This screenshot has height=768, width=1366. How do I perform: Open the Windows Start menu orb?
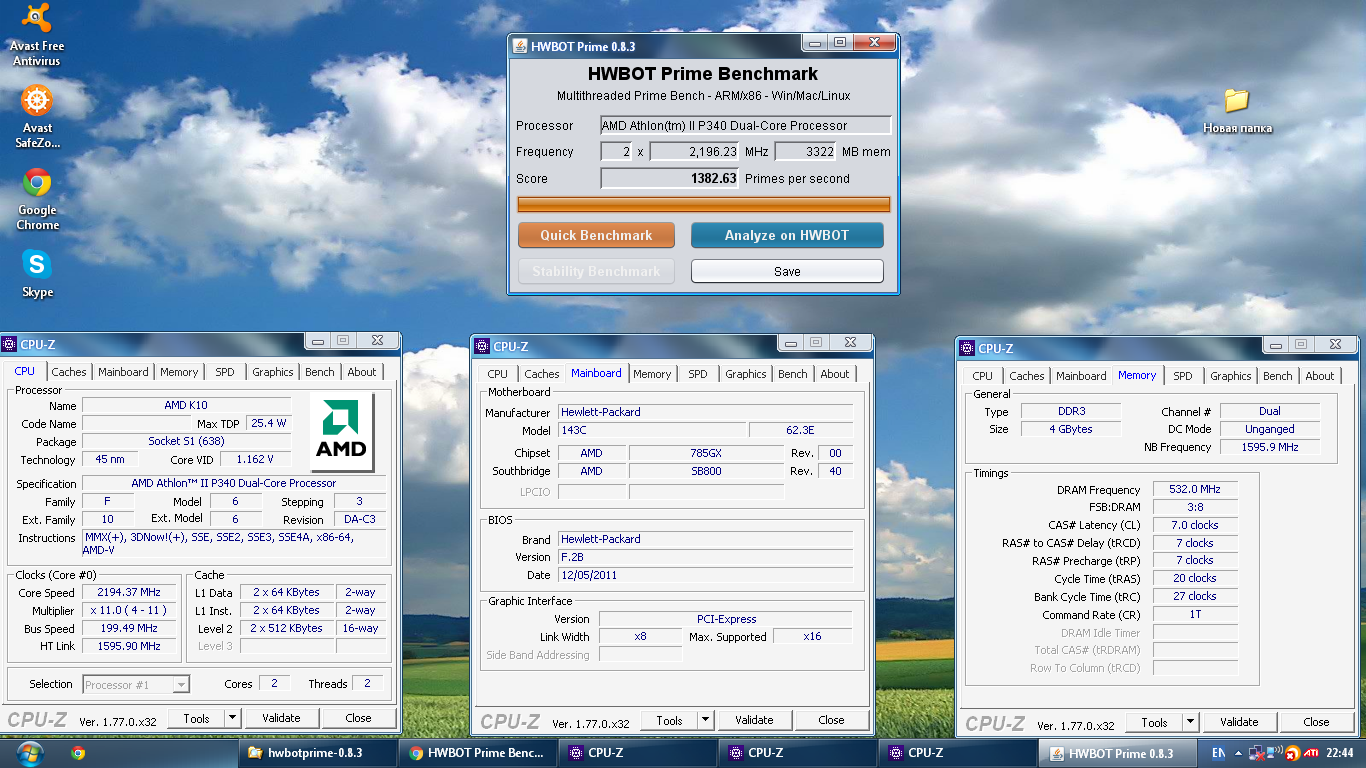tap(29, 753)
